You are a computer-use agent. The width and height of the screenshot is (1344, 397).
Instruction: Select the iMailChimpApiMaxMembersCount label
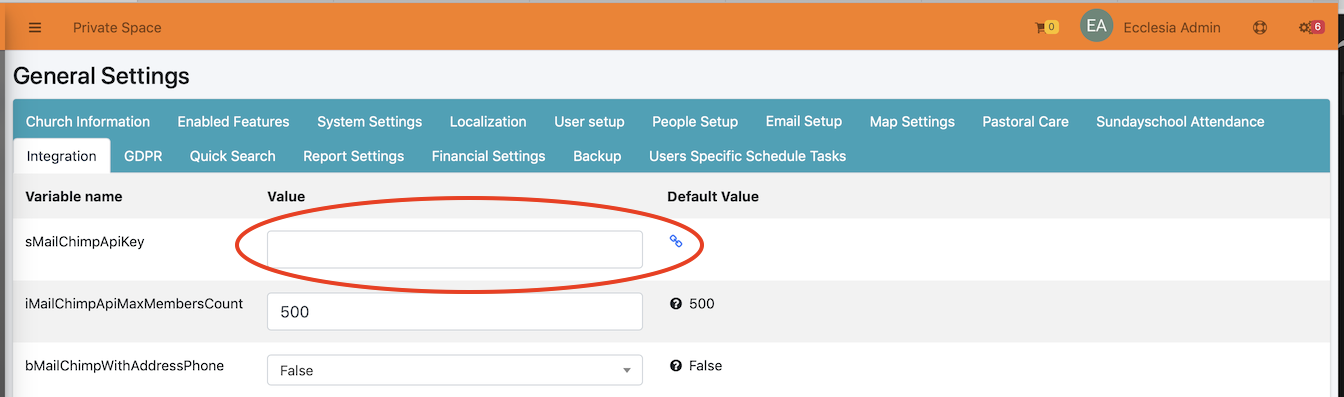point(134,303)
